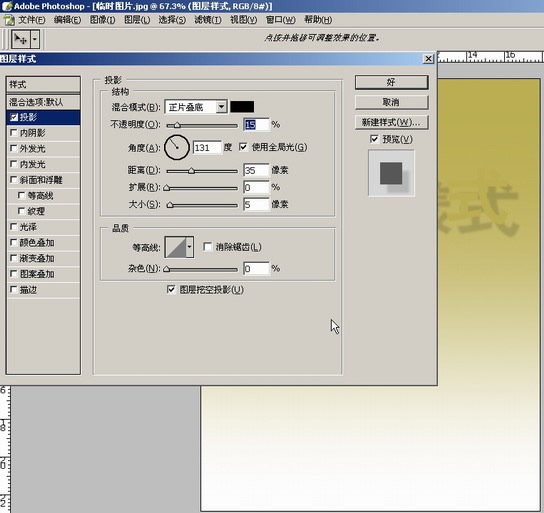544x513 pixels.
Task: Select the 样式 header in the list
Action: [x=43, y=84]
